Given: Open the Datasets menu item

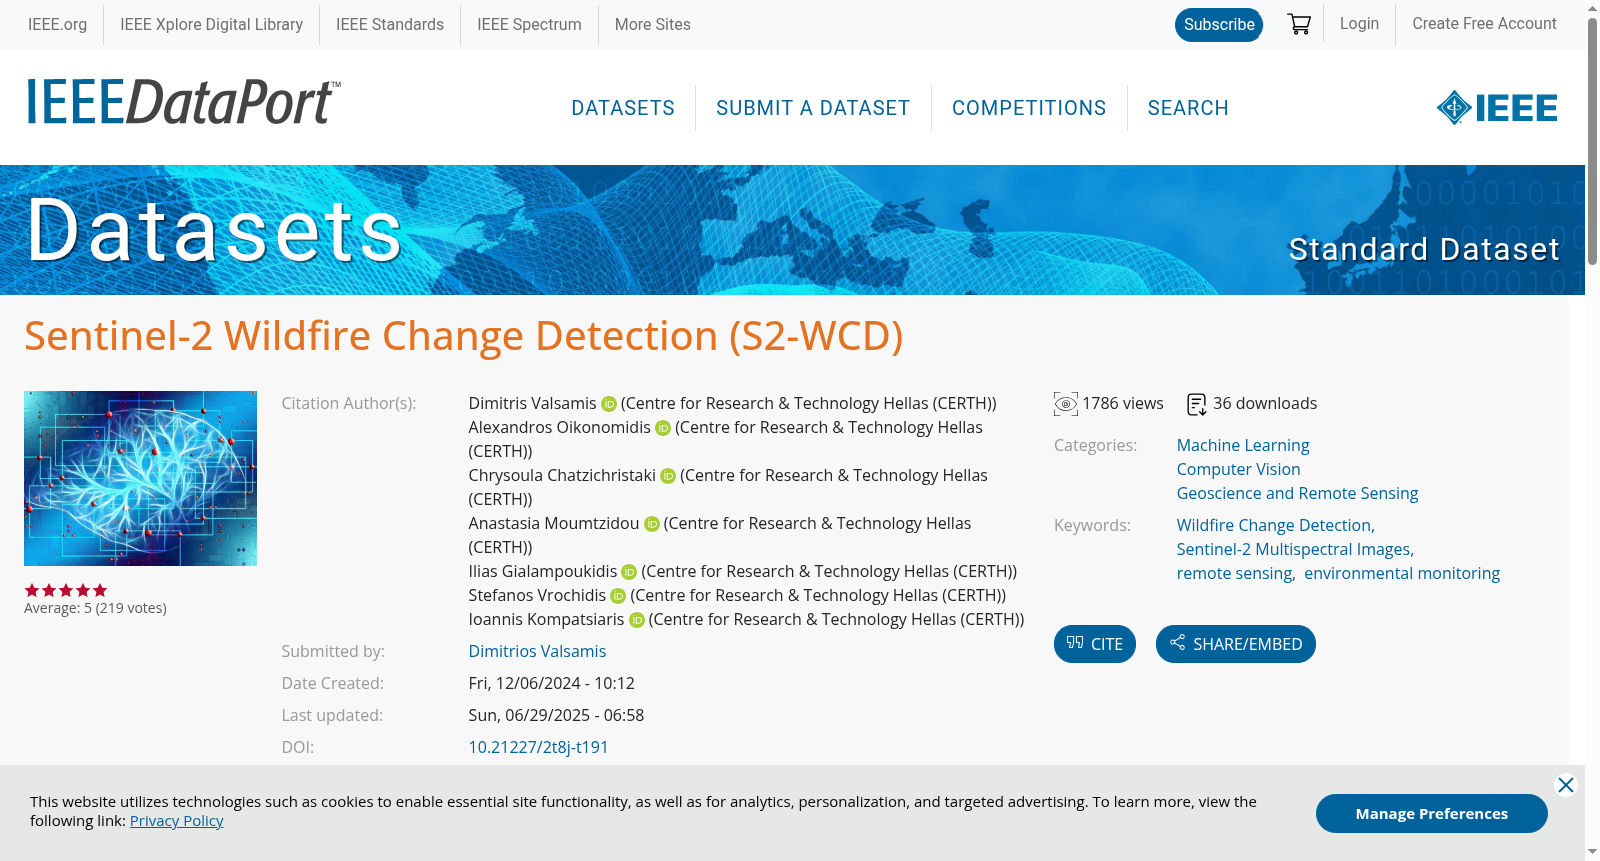Looking at the screenshot, I should [623, 108].
